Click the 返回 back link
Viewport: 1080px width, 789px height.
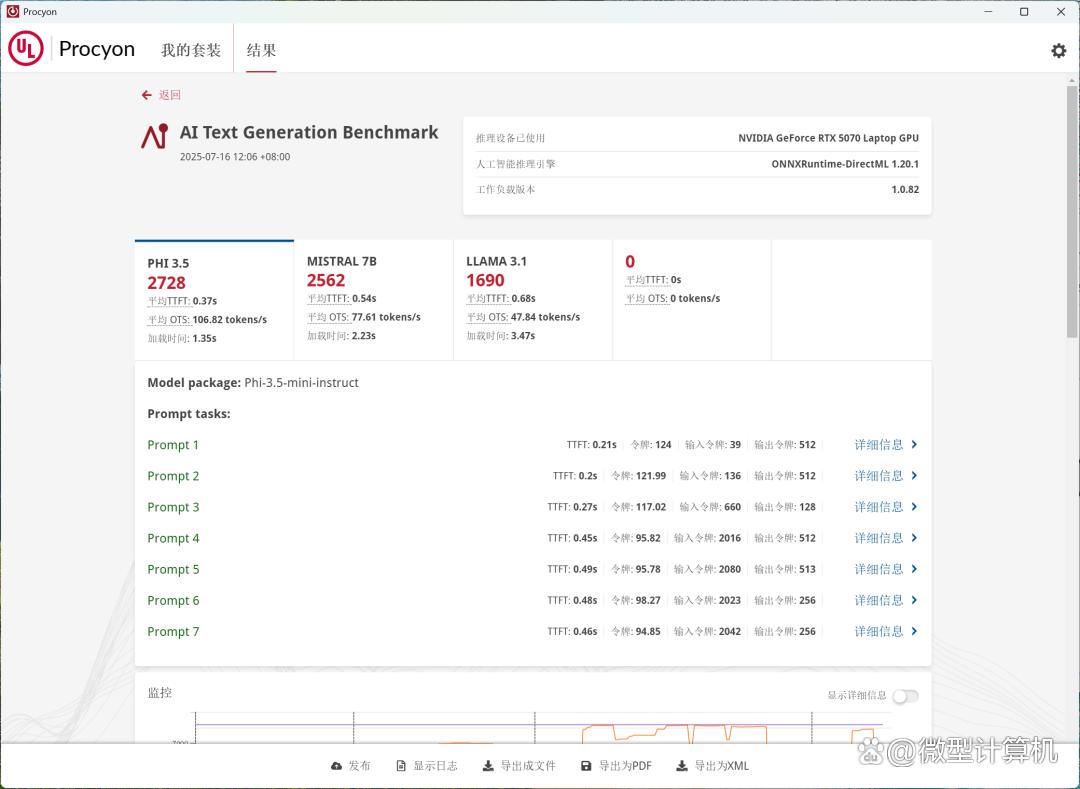click(169, 95)
